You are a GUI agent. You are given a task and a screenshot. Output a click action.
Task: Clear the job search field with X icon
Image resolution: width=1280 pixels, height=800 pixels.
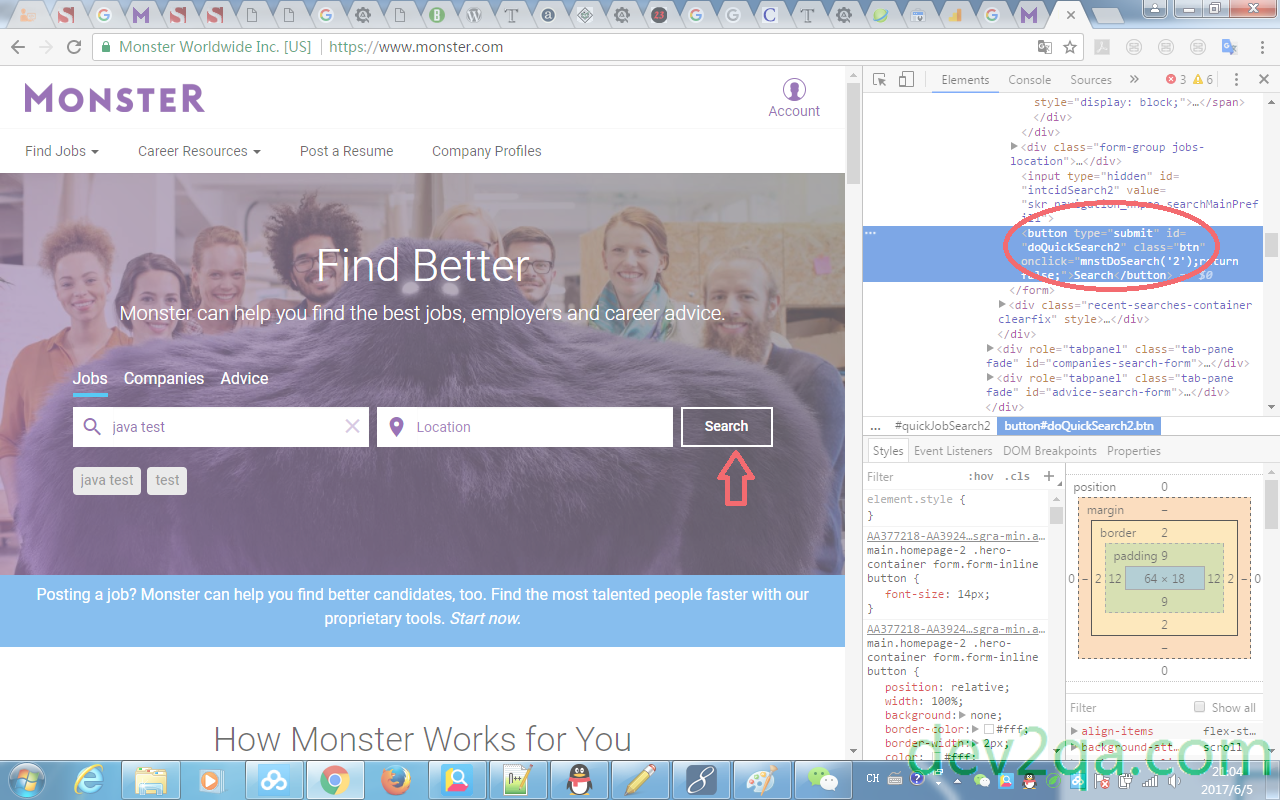coord(352,427)
